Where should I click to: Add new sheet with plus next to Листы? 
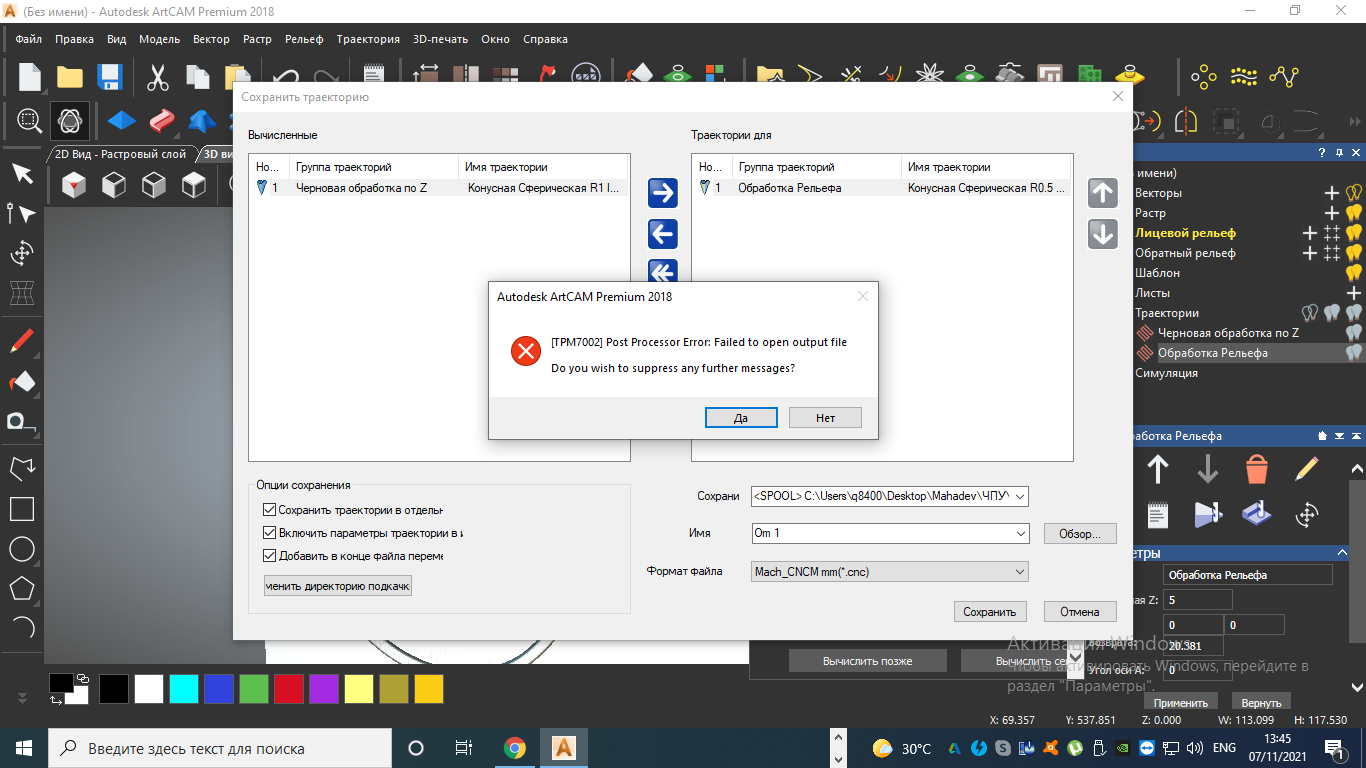(x=1354, y=293)
